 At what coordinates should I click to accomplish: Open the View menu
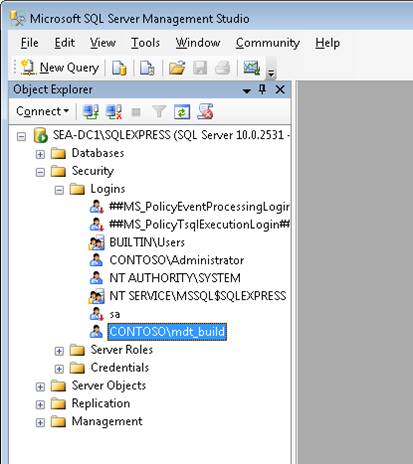pyautogui.click(x=103, y=43)
